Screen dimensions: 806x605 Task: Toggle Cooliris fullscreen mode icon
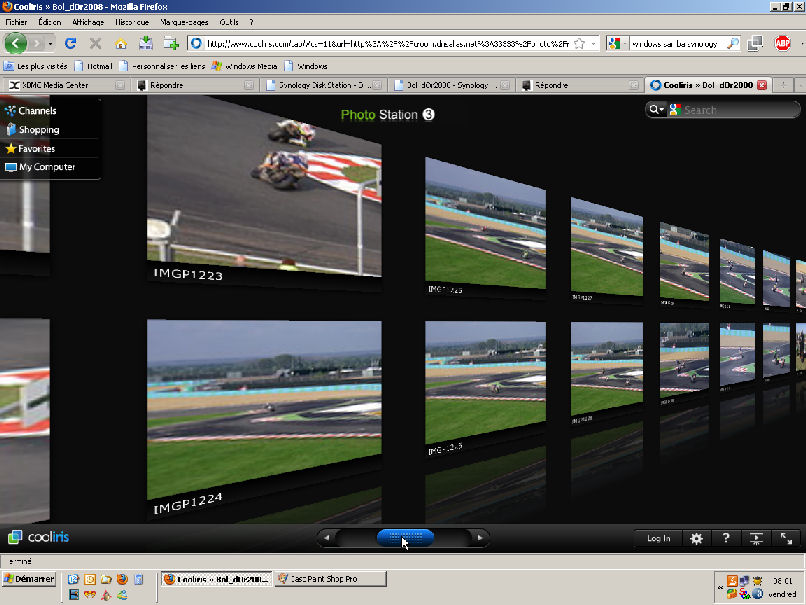click(786, 538)
